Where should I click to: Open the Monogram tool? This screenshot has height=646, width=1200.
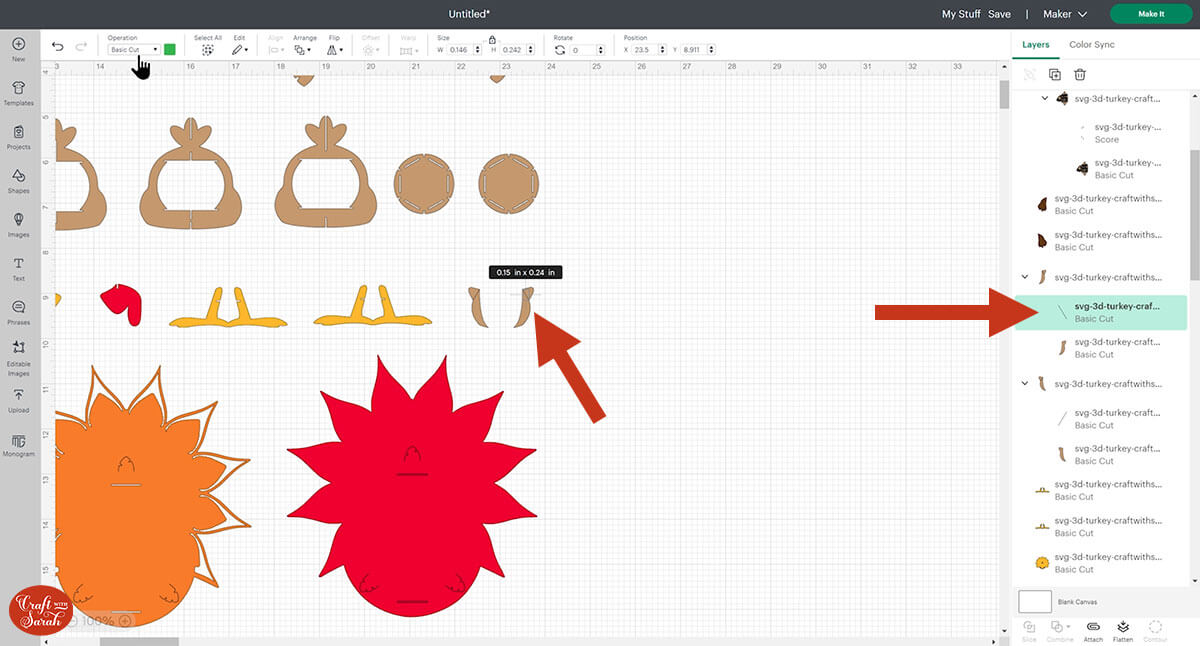click(18, 445)
